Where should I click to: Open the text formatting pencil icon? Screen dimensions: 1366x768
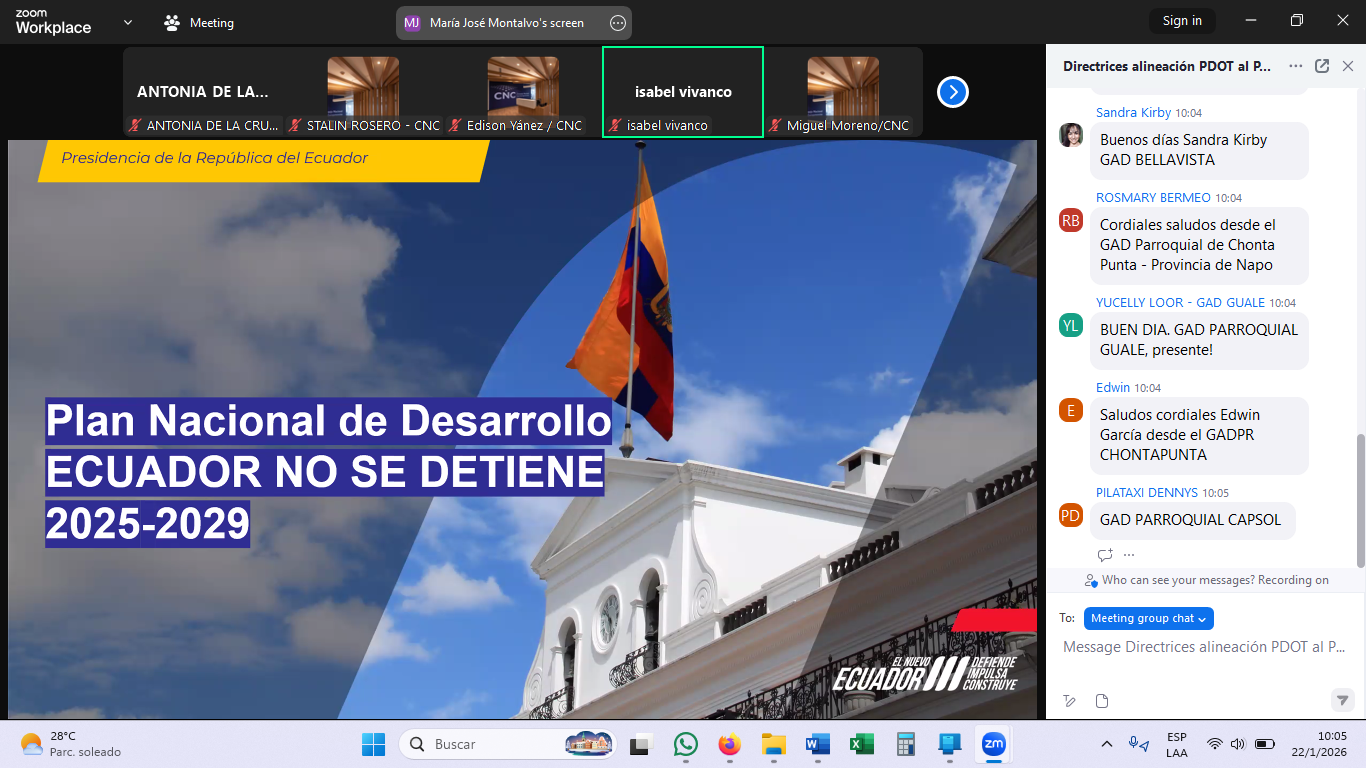[x=1069, y=701]
